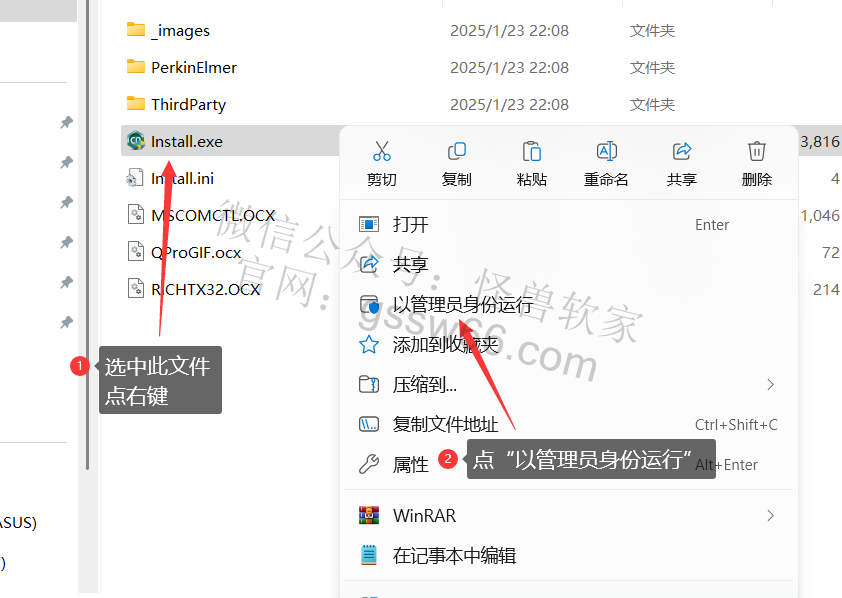Expand the WinRAR submenu chevron
The height and width of the screenshot is (598, 842).
pos(771,516)
